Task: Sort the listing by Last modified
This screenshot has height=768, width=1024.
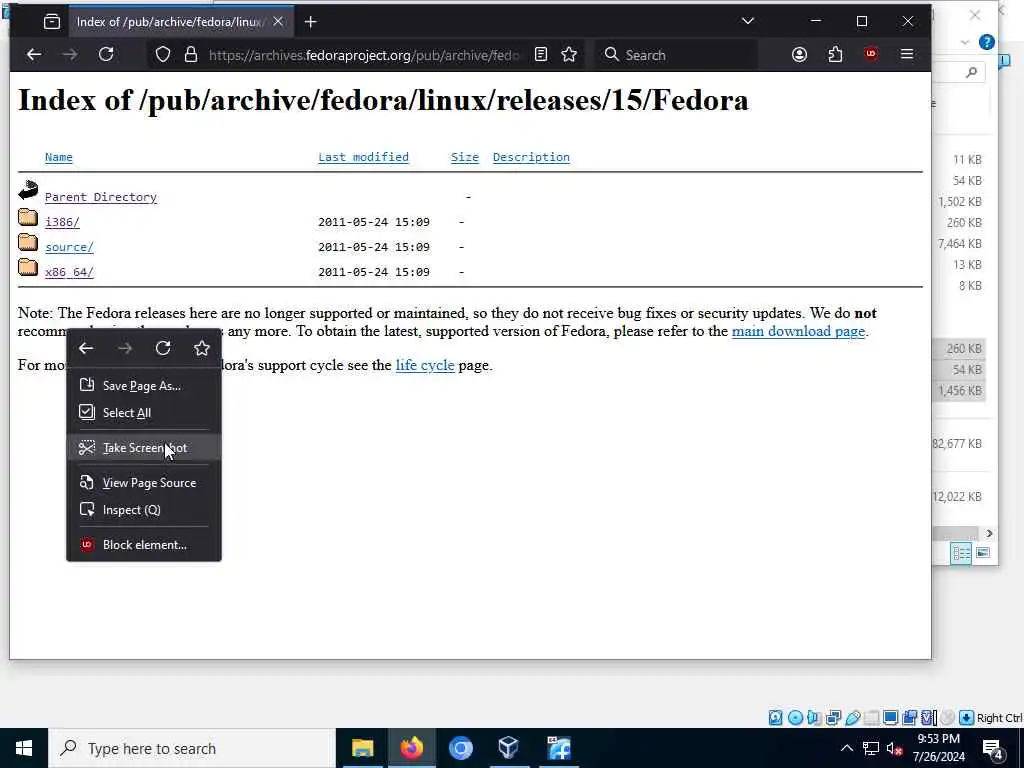Action: pos(363,157)
